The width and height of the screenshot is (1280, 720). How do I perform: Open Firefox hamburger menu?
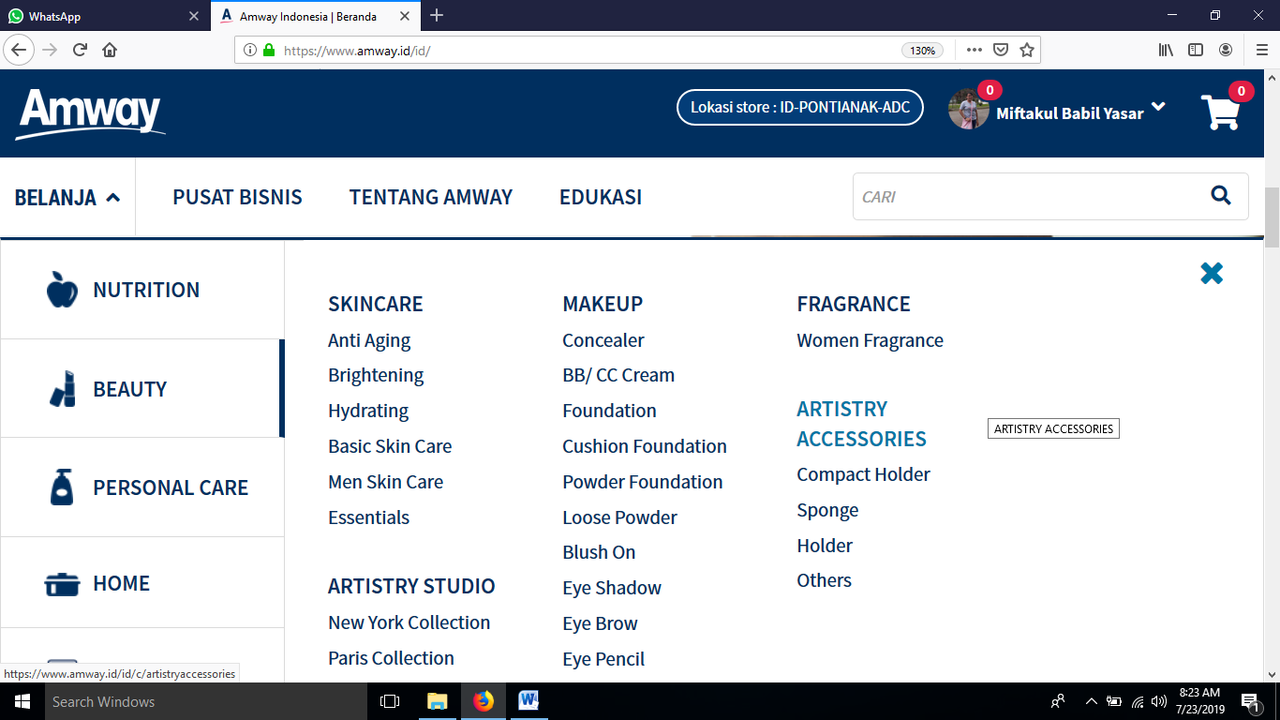[x=1262, y=50]
